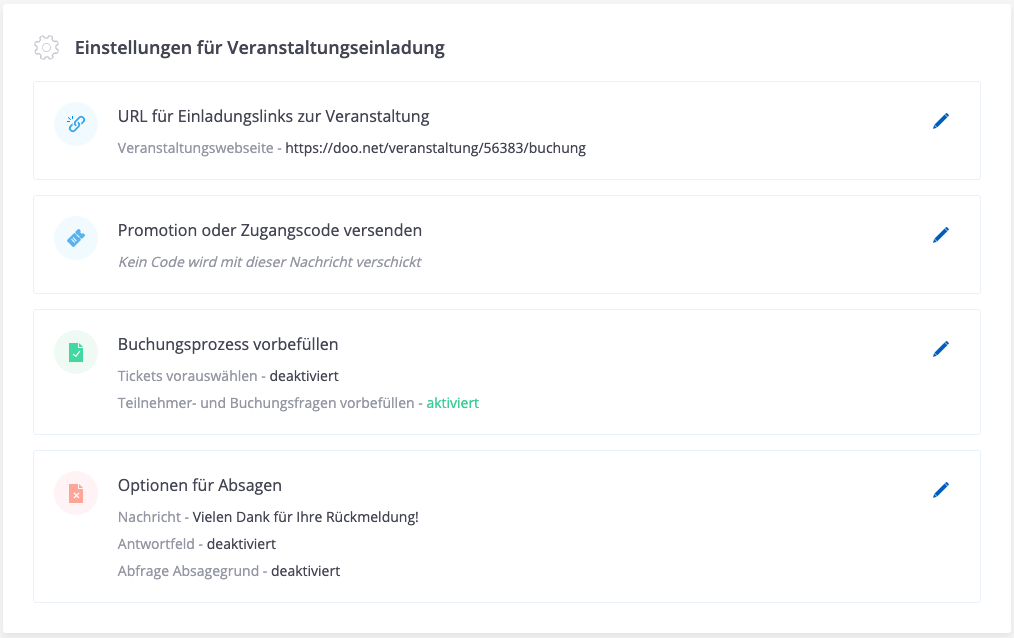Edit the Optionen für Absagen setting
This screenshot has height=638, width=1014.
click(x=940, y=490)
